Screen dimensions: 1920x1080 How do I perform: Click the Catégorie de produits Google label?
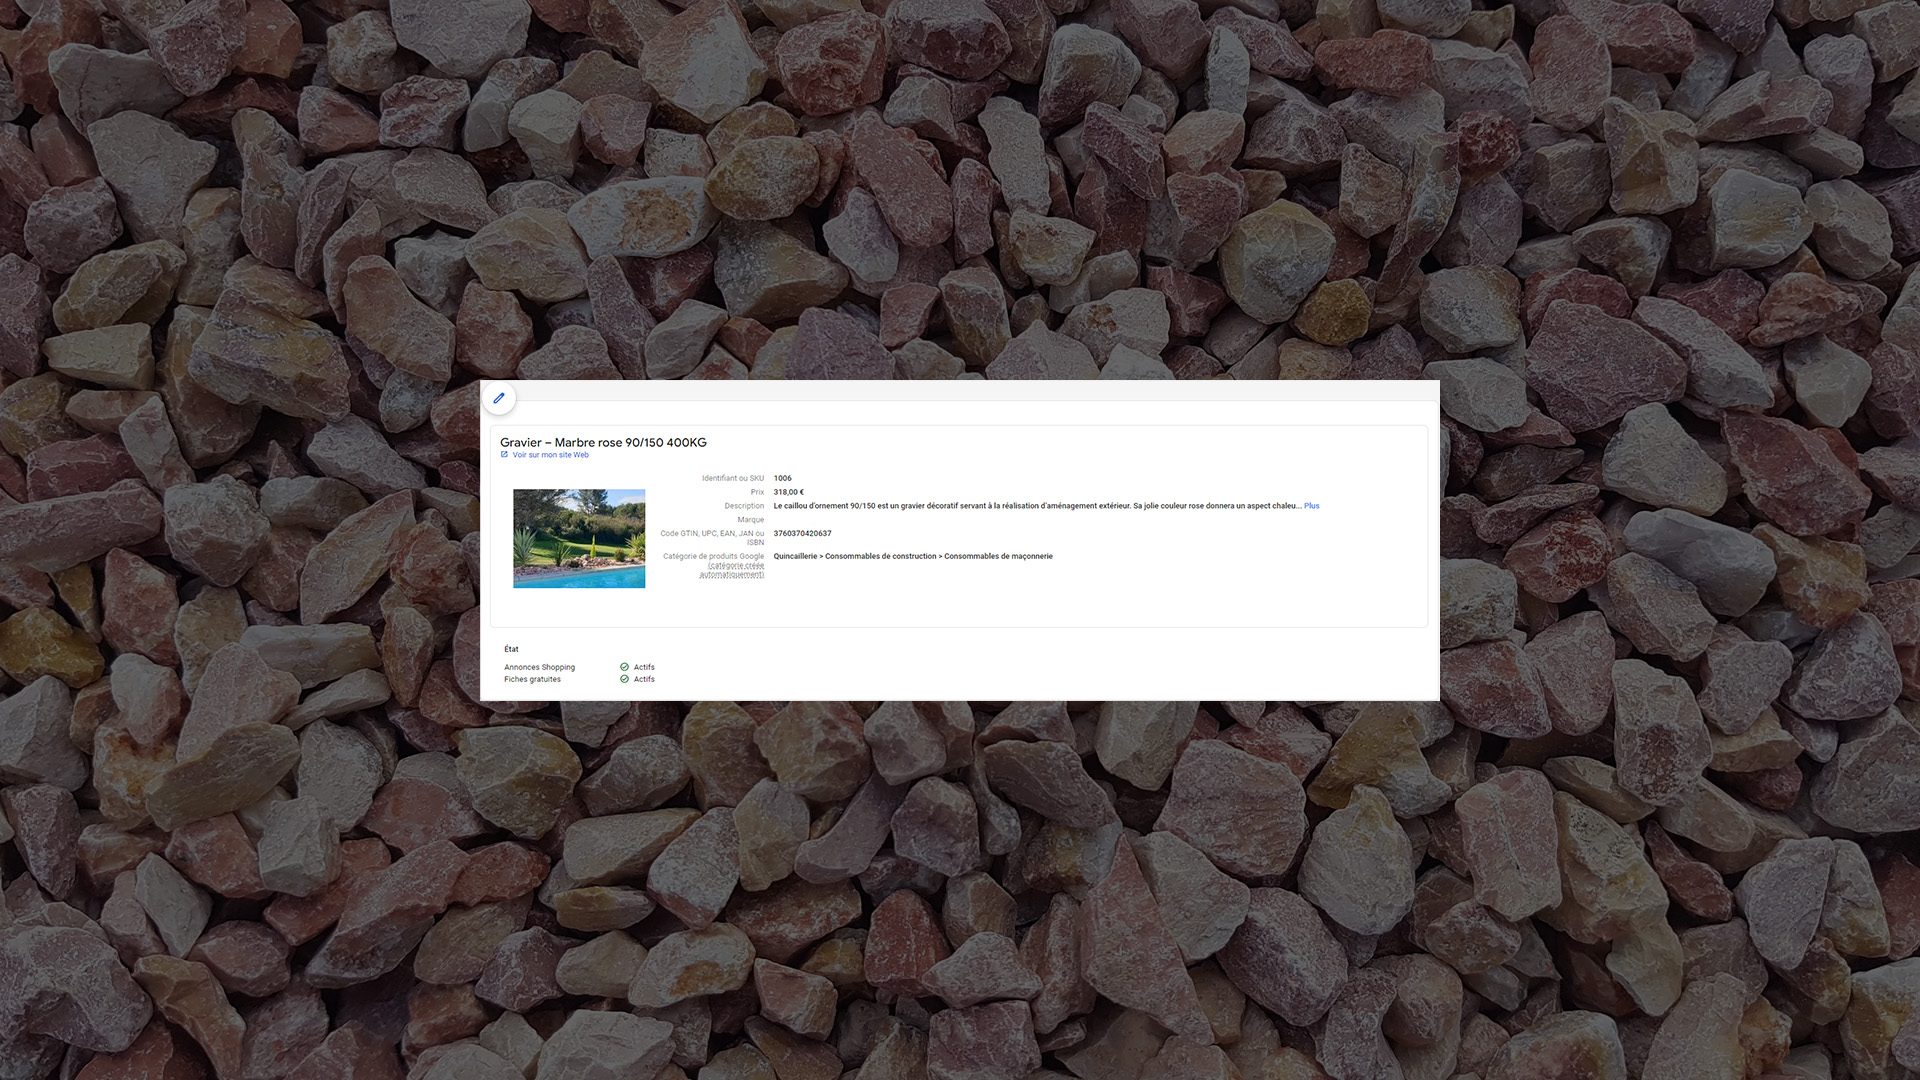point(713,556)
